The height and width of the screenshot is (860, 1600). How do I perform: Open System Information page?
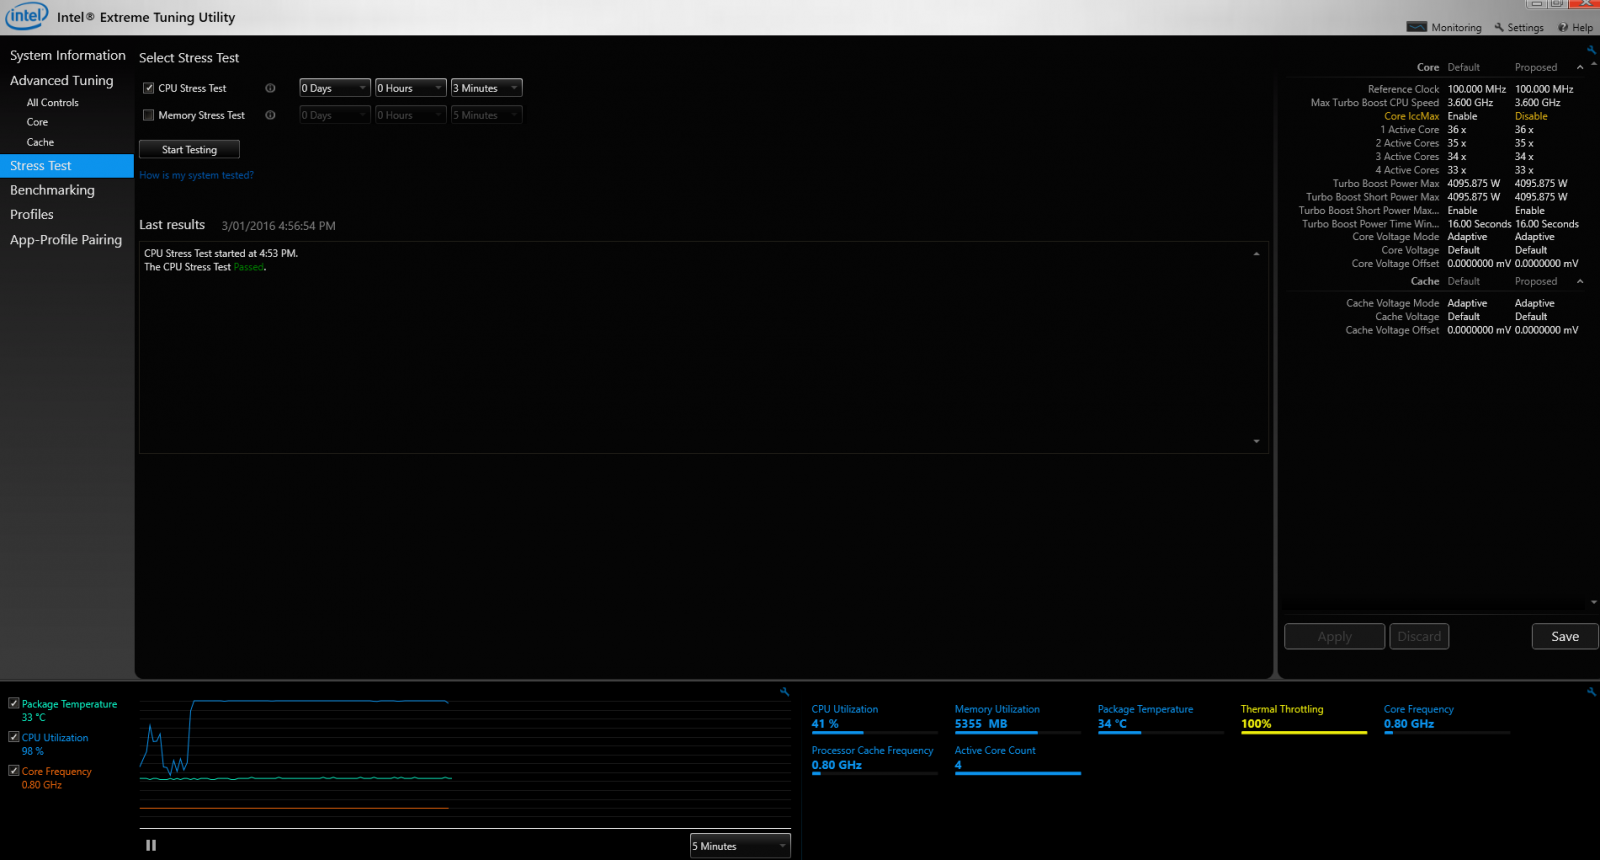point(67,55)
